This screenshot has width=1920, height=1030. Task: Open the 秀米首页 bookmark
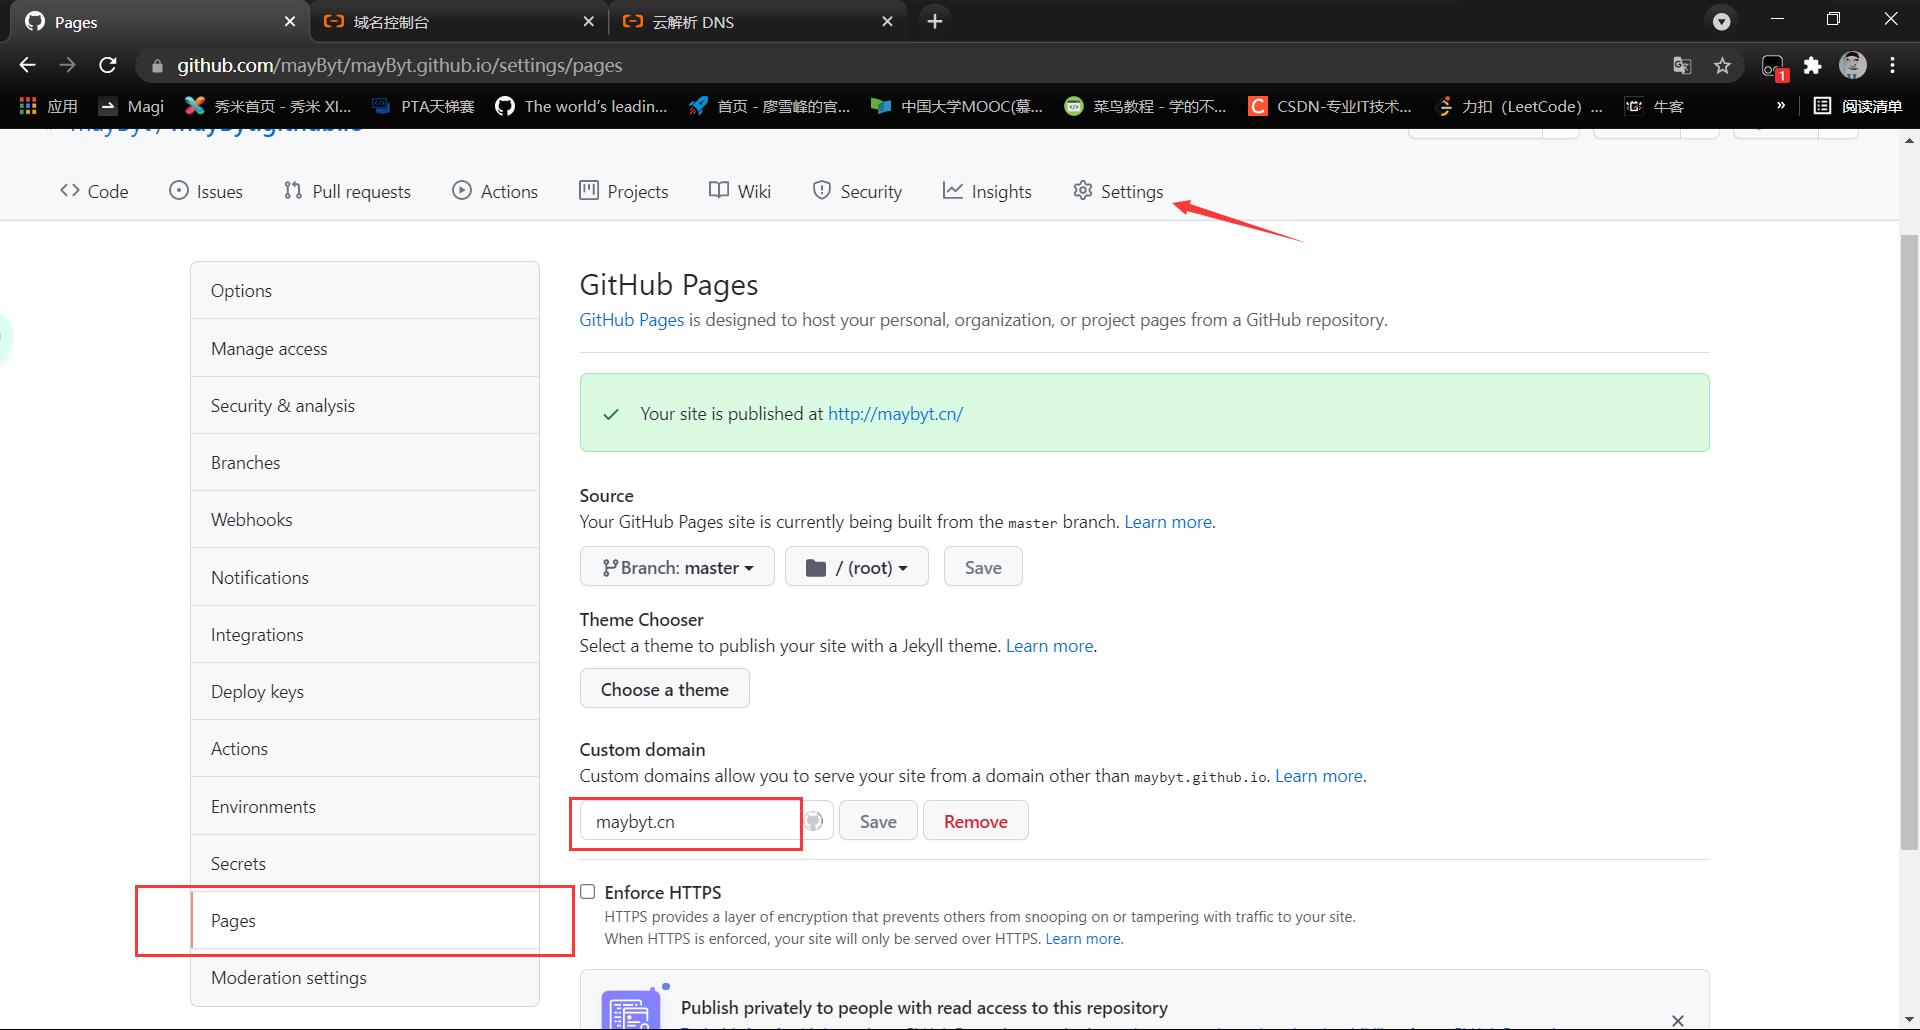pos(268,106)
